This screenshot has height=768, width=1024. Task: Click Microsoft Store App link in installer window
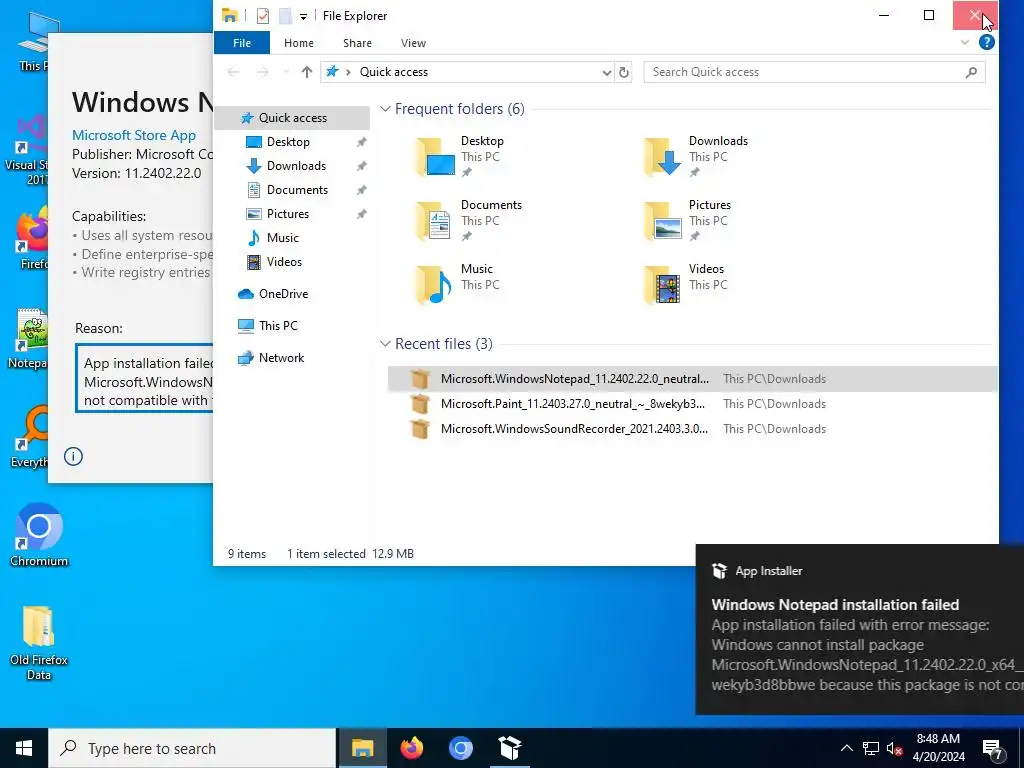[134, 135]
